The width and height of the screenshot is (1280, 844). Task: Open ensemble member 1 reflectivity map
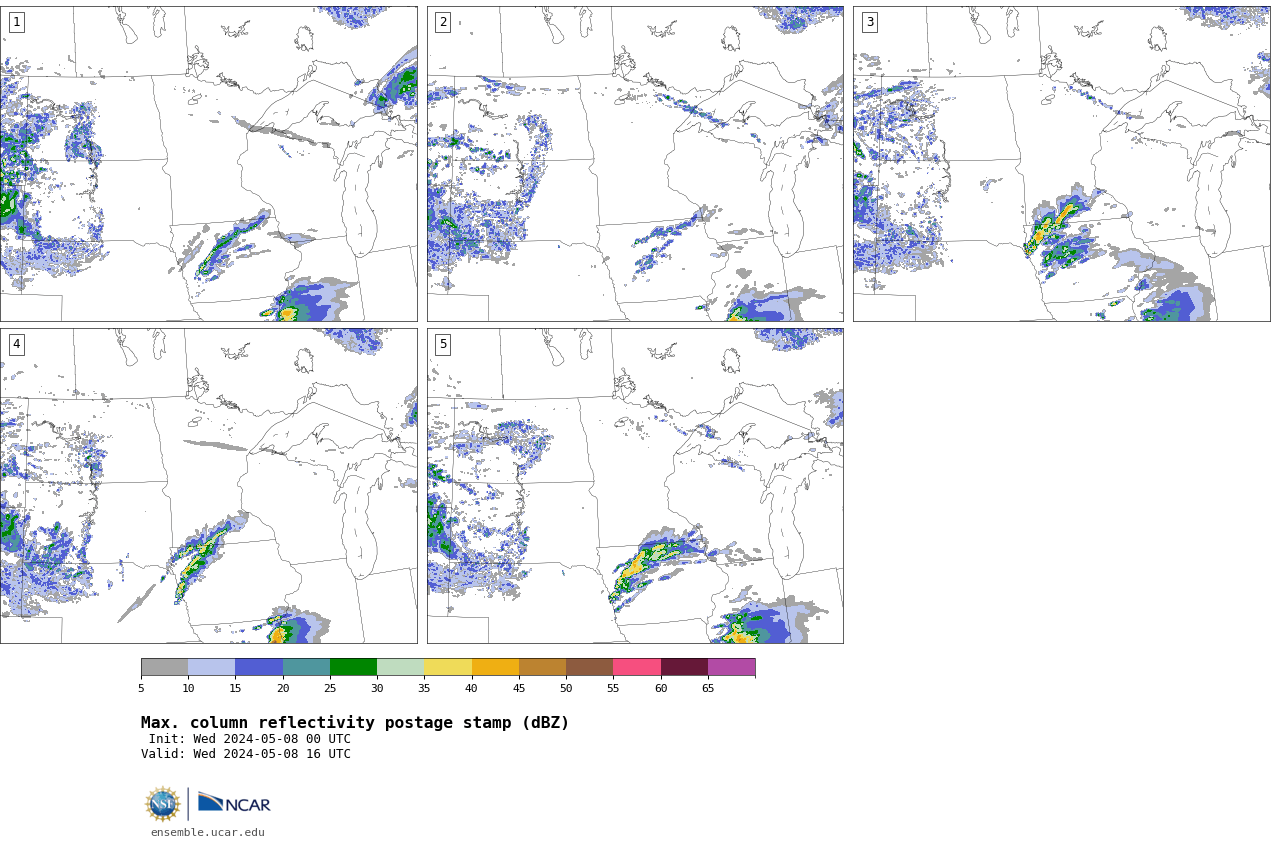209,164
